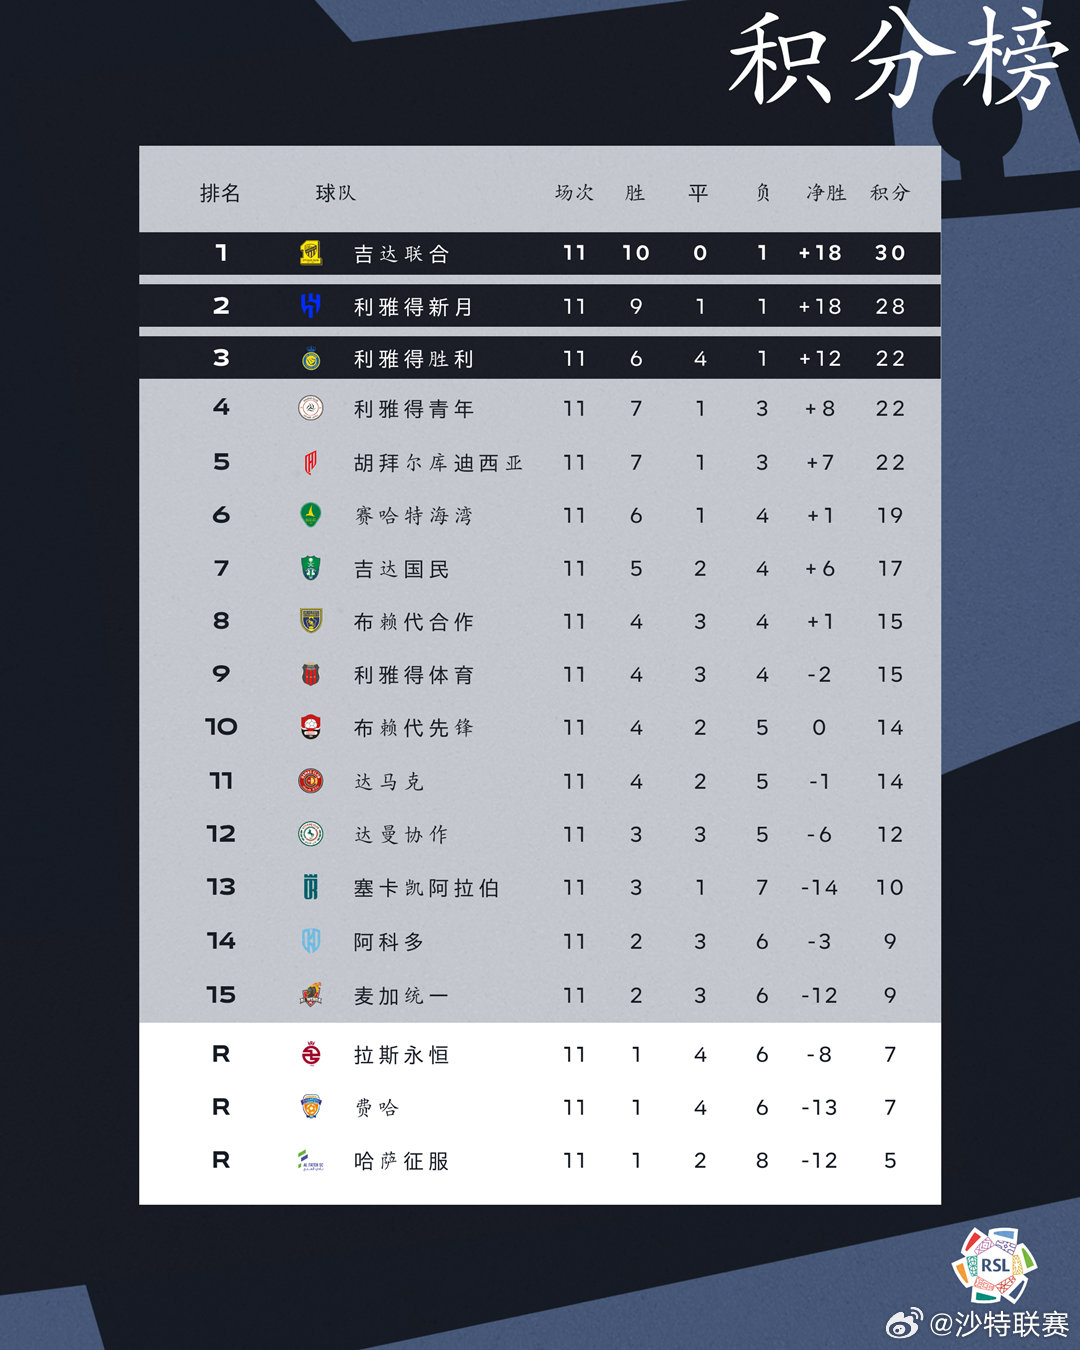1080x1350 pixels.
Task: Click the 净胜 column header
Action: pos(826,193)
